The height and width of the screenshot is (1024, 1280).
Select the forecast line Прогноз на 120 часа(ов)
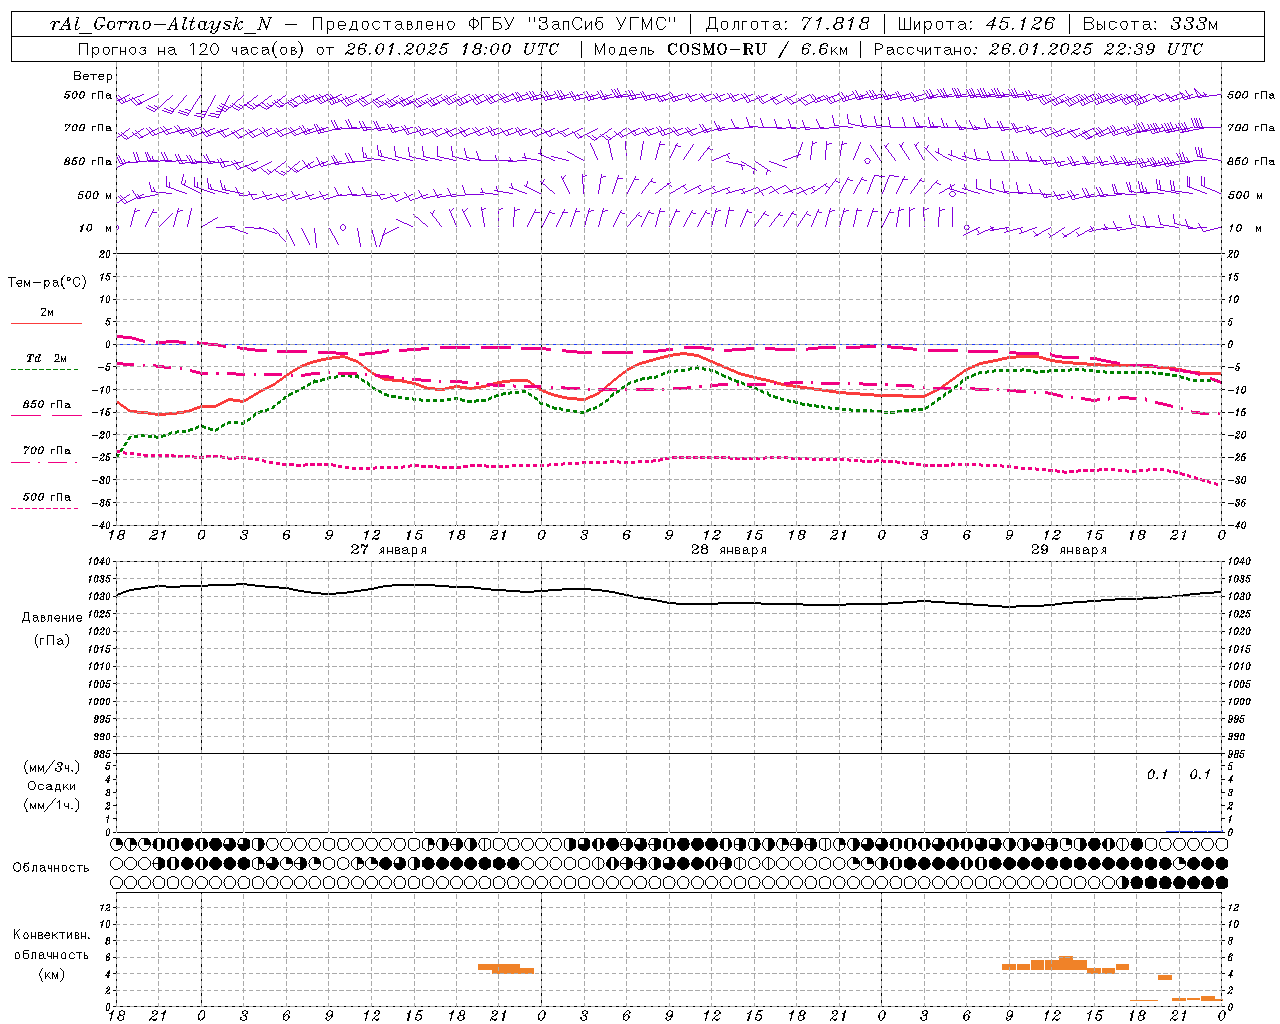point(192,49)
